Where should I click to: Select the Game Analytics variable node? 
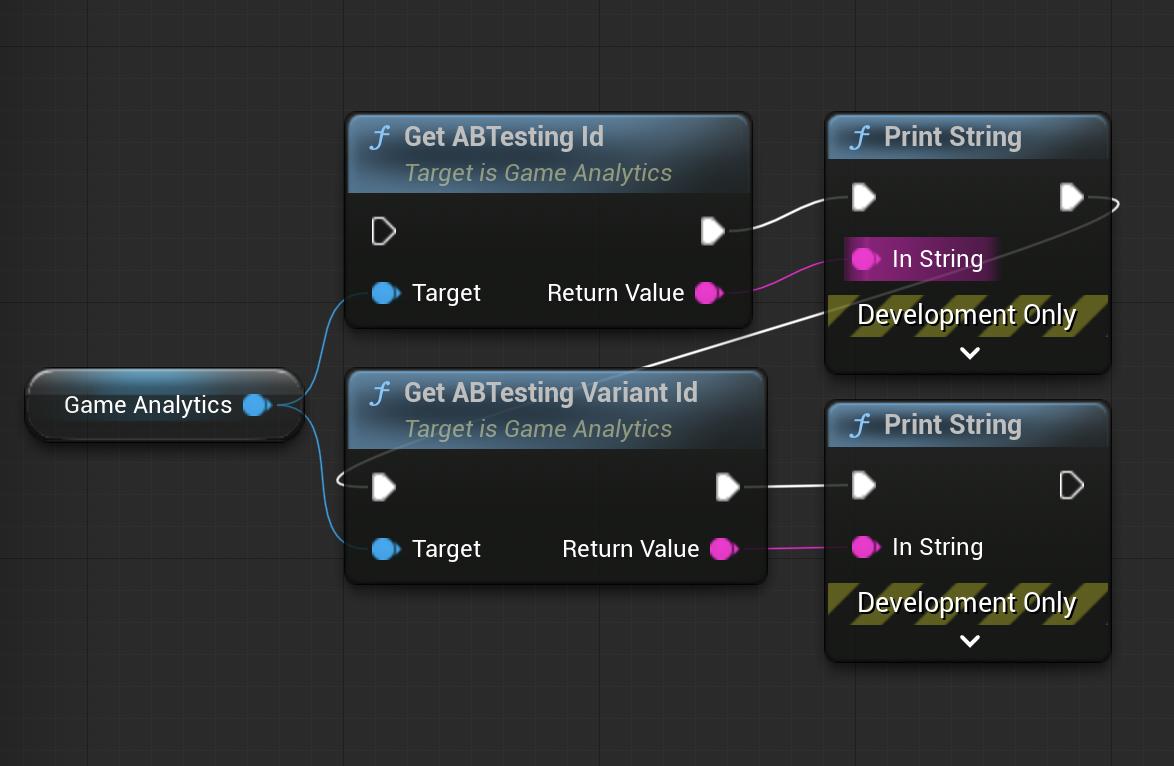(x=147, y=405)
